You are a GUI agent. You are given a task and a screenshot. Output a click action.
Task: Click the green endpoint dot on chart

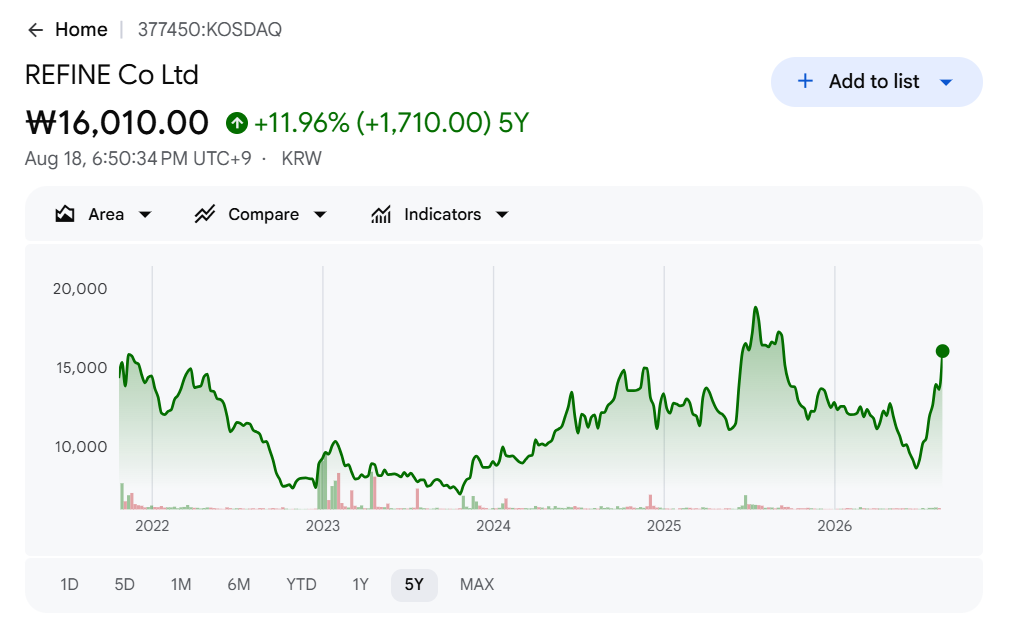pyautogui.click(x=942, y=351)
